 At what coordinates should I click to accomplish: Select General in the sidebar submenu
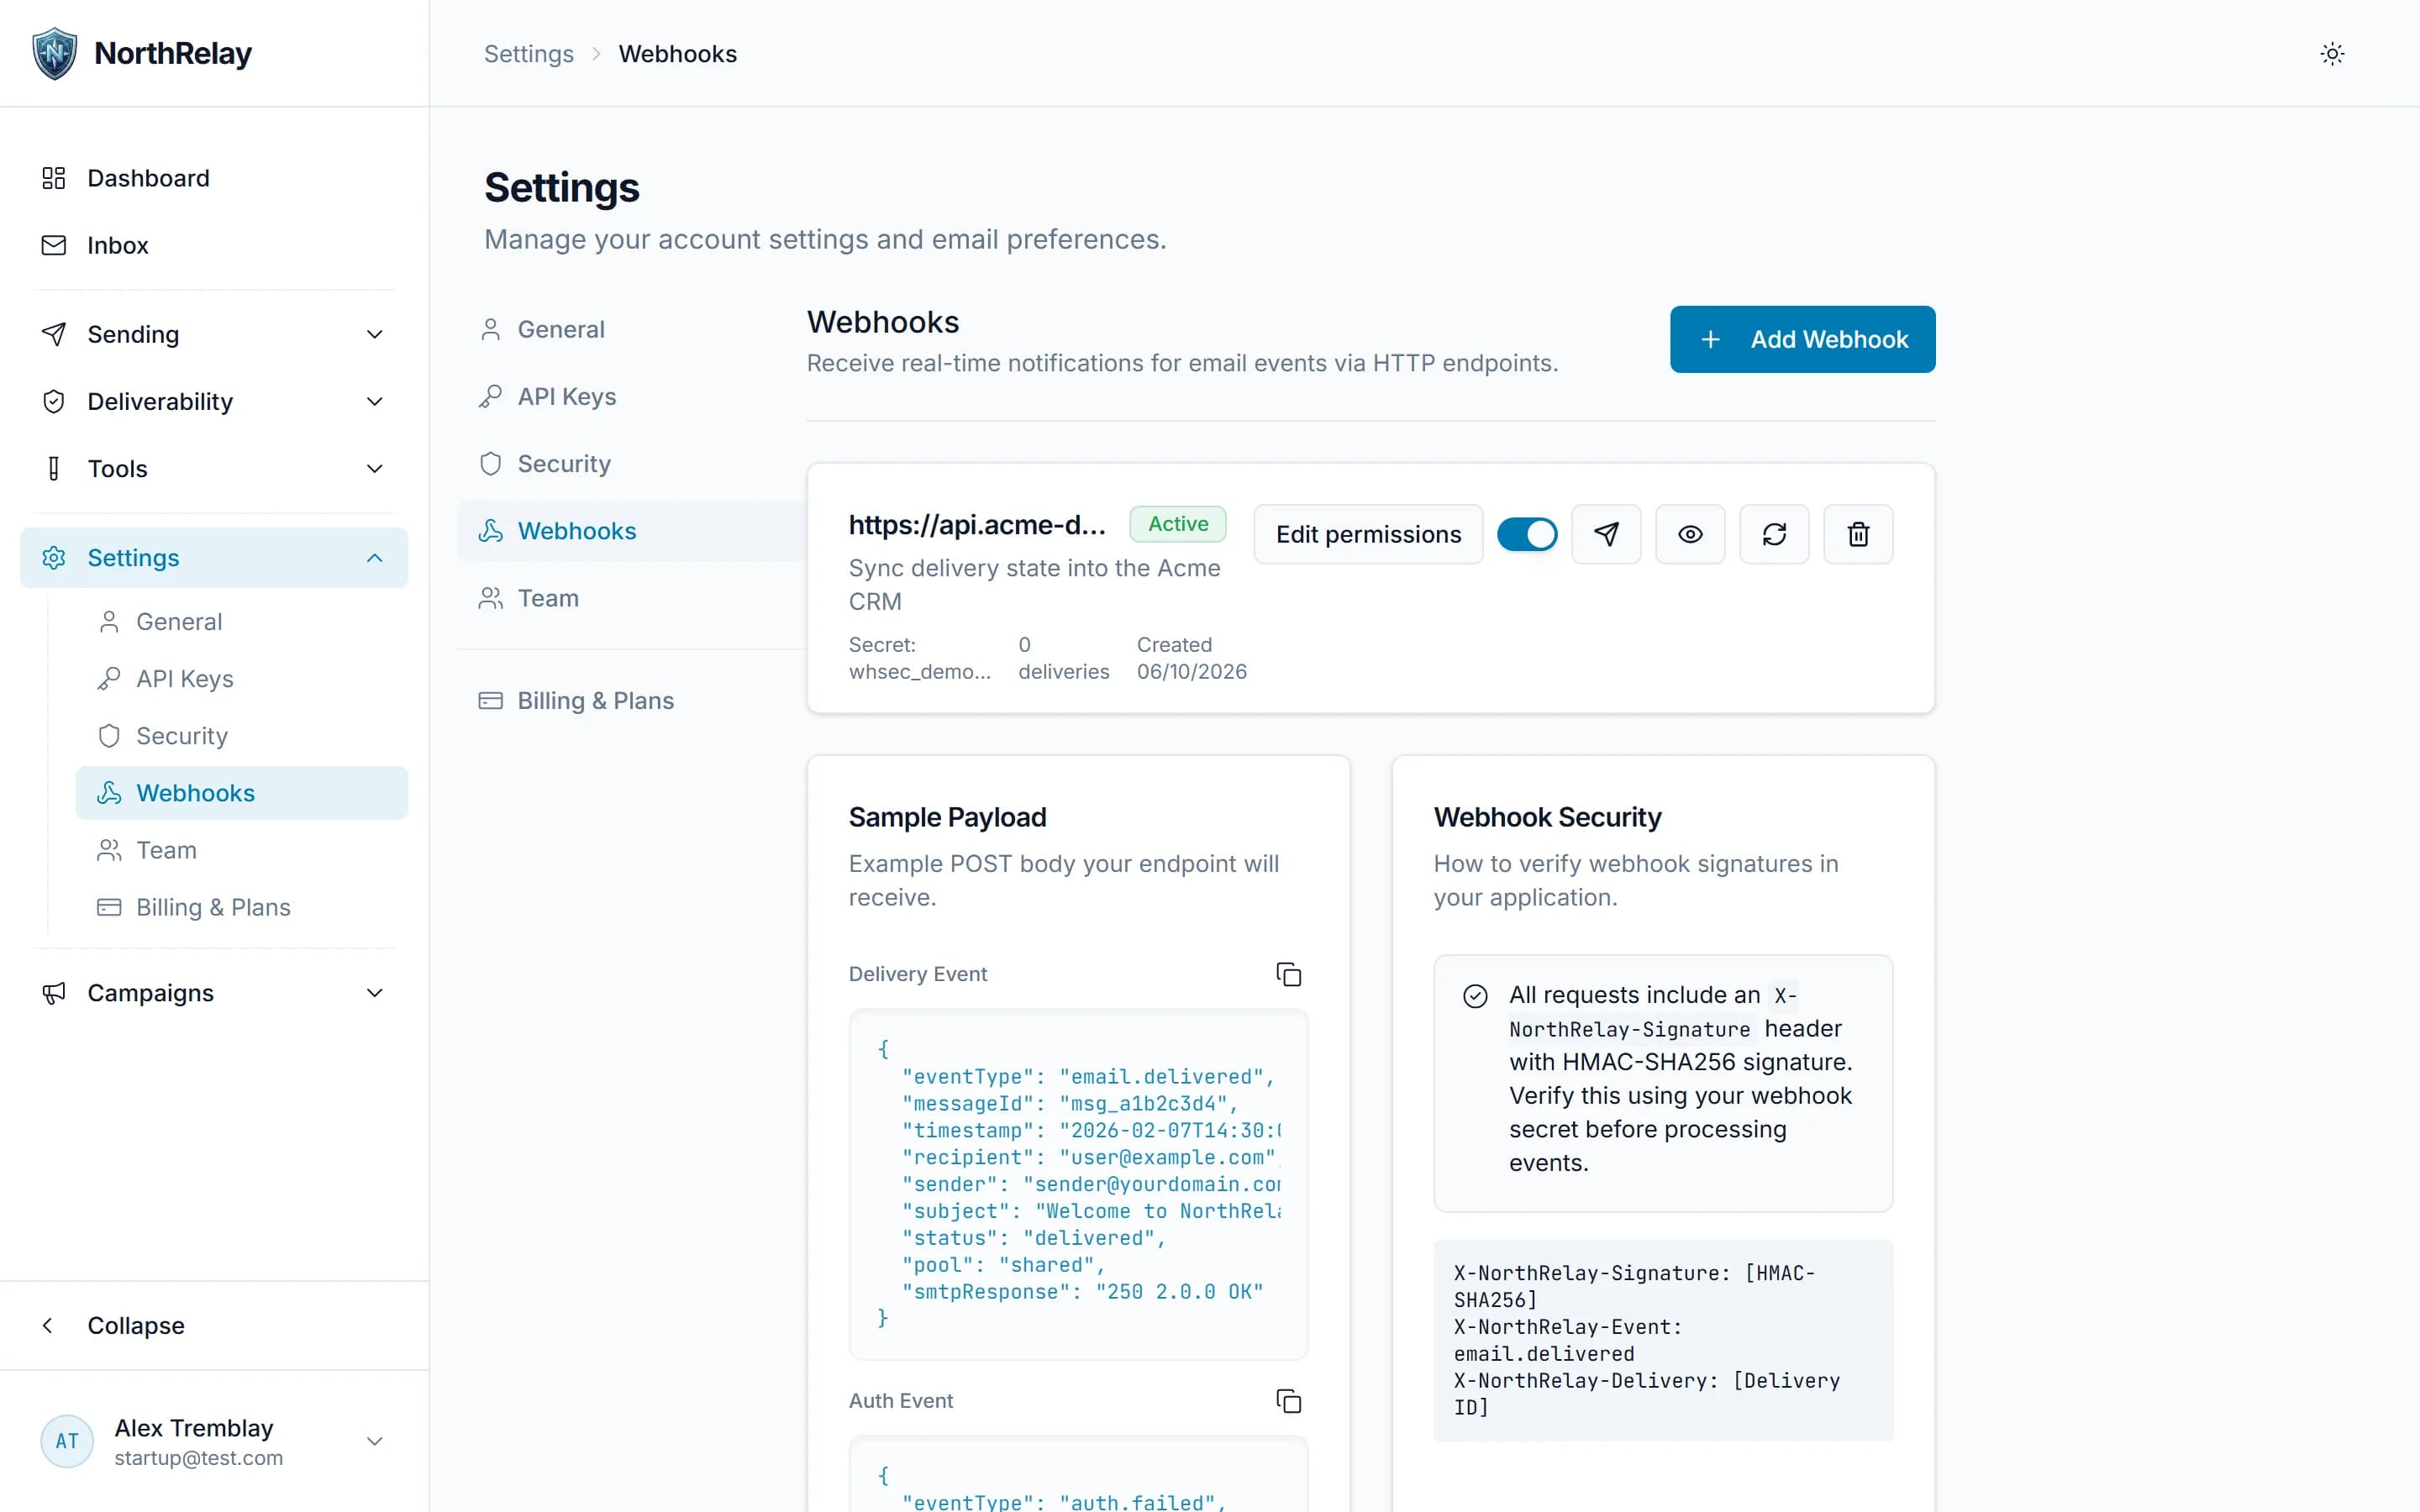pyautogui.click(x=241, y=622)
